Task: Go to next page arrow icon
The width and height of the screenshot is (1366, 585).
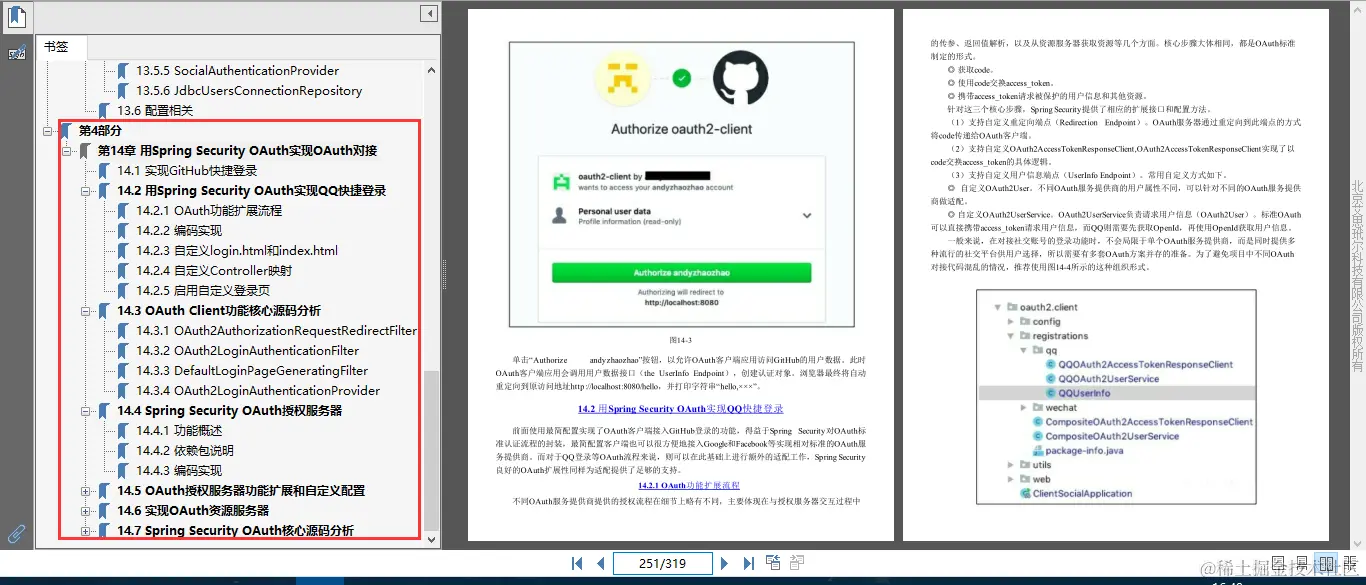Action: click(724, 563)
